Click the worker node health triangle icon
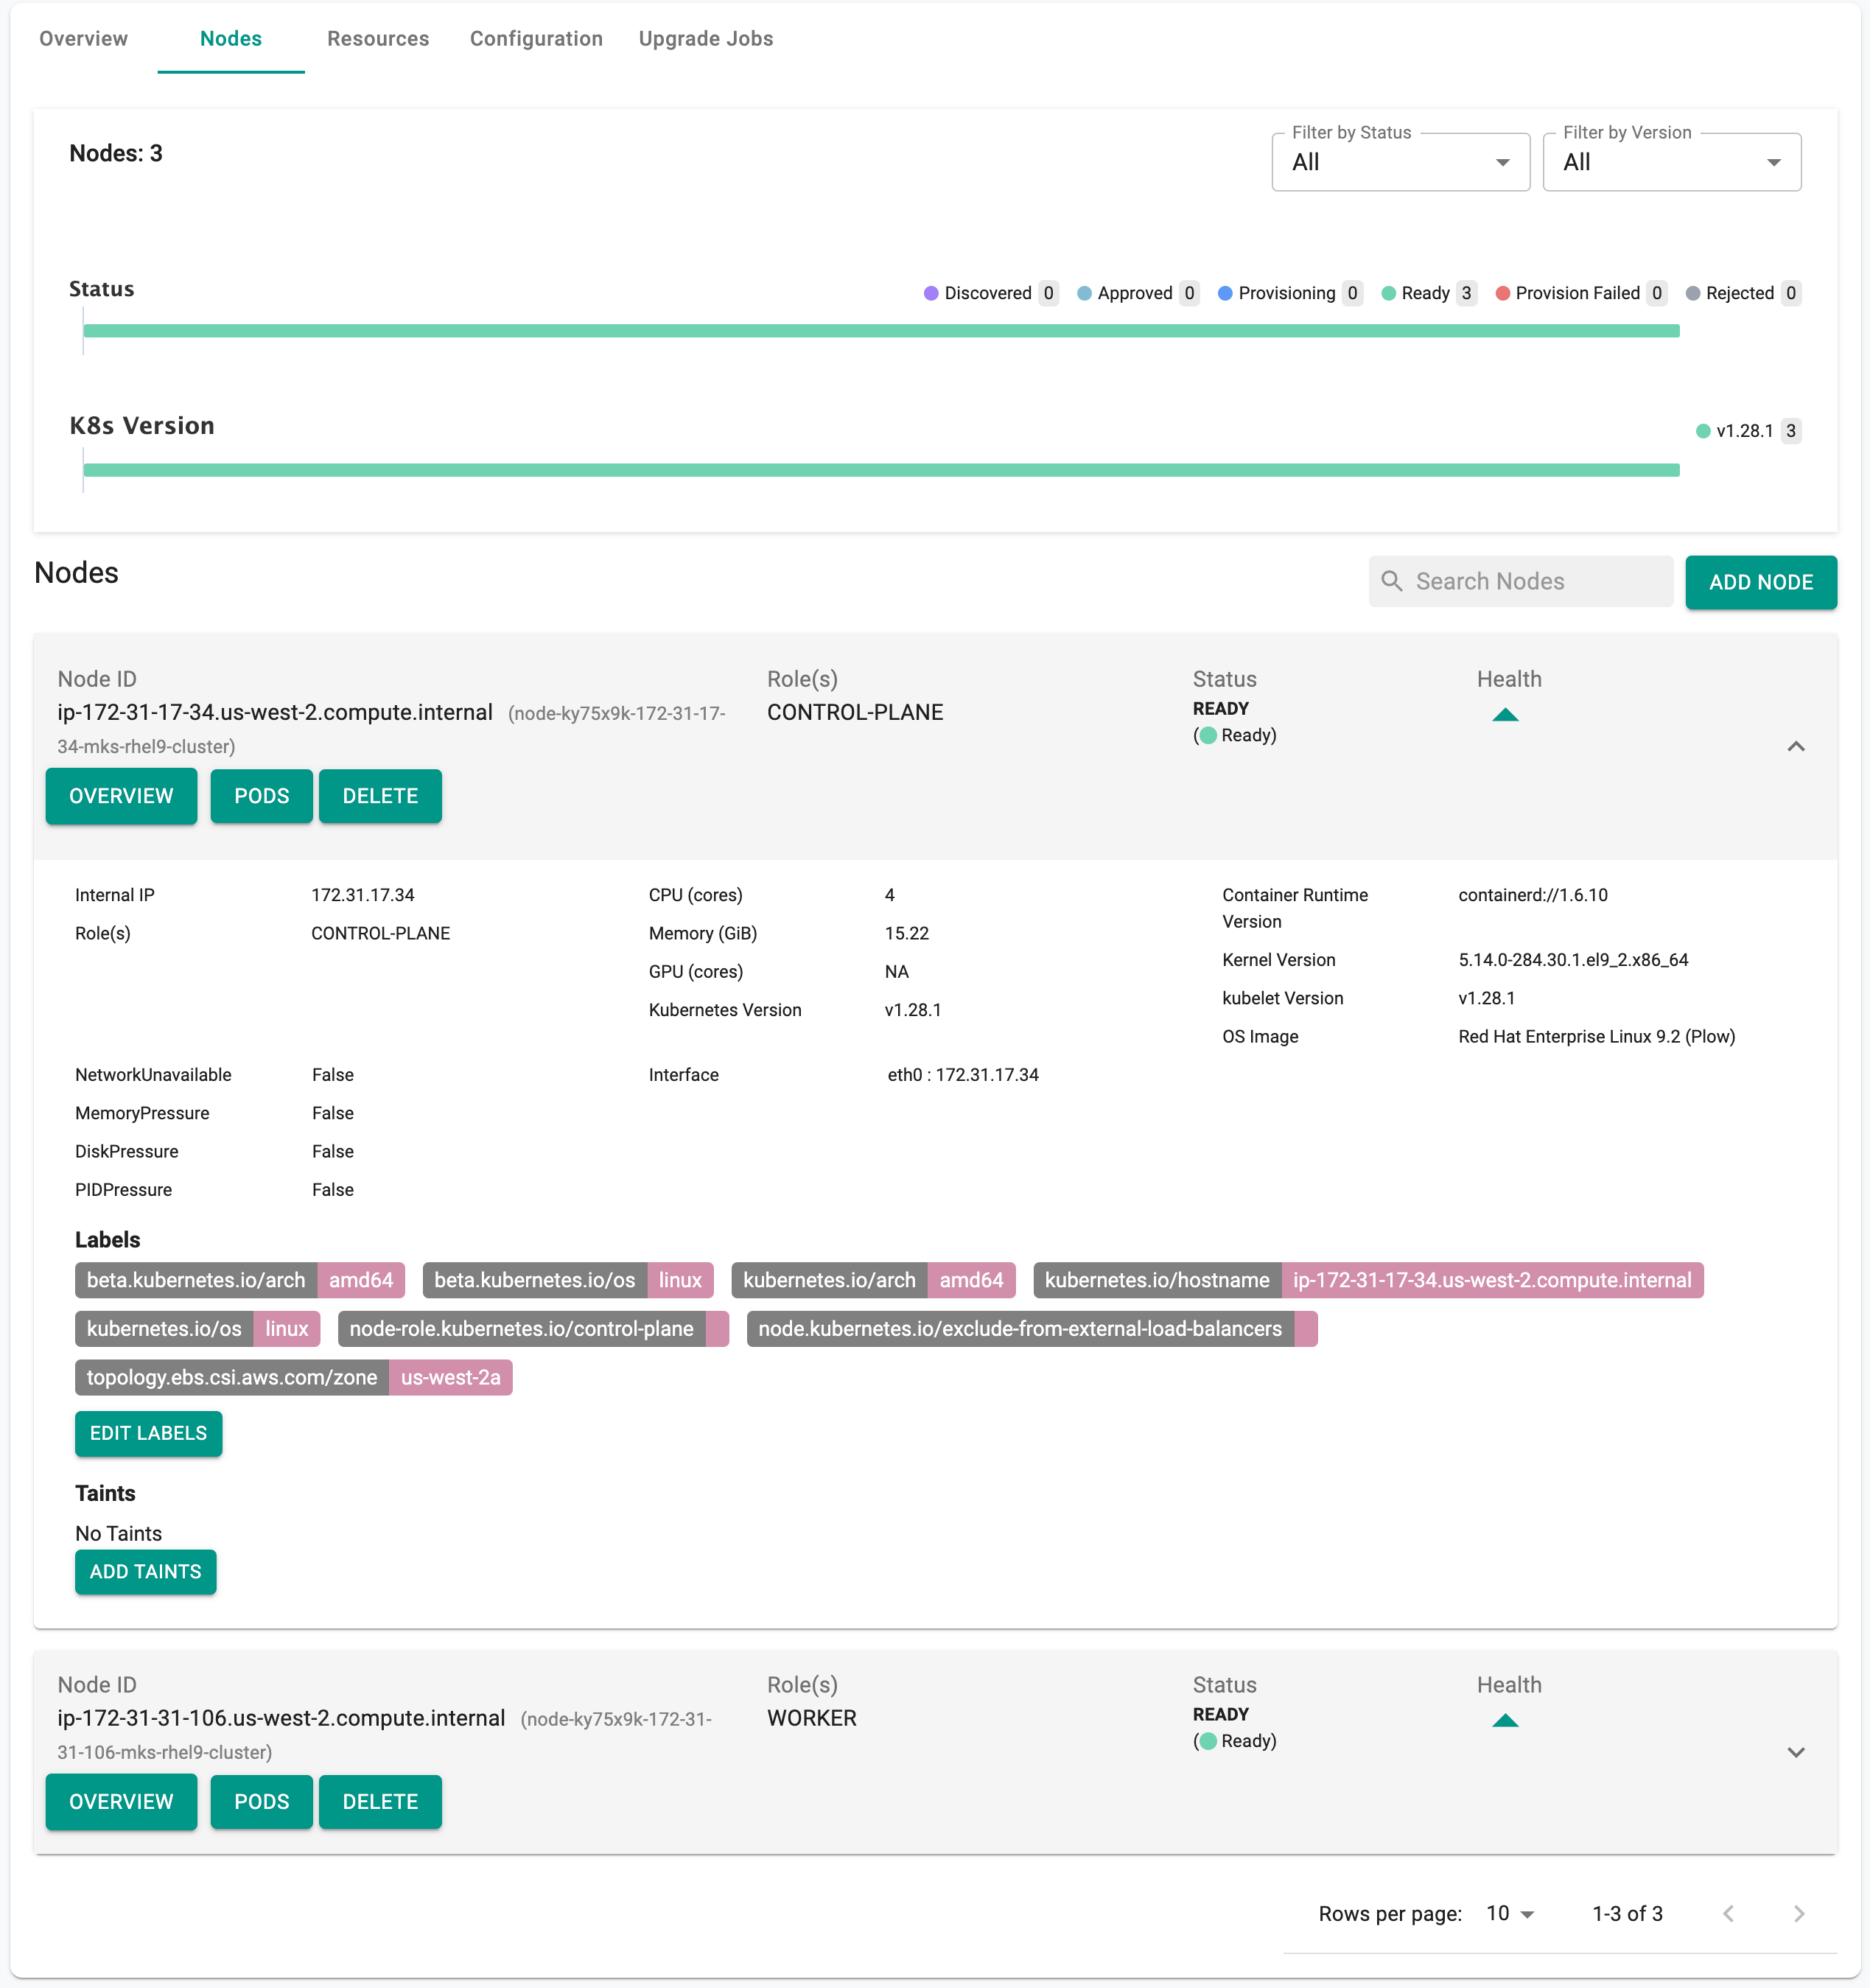This screenshot has height=1988, width=1870. [x=1505, y=1720]
